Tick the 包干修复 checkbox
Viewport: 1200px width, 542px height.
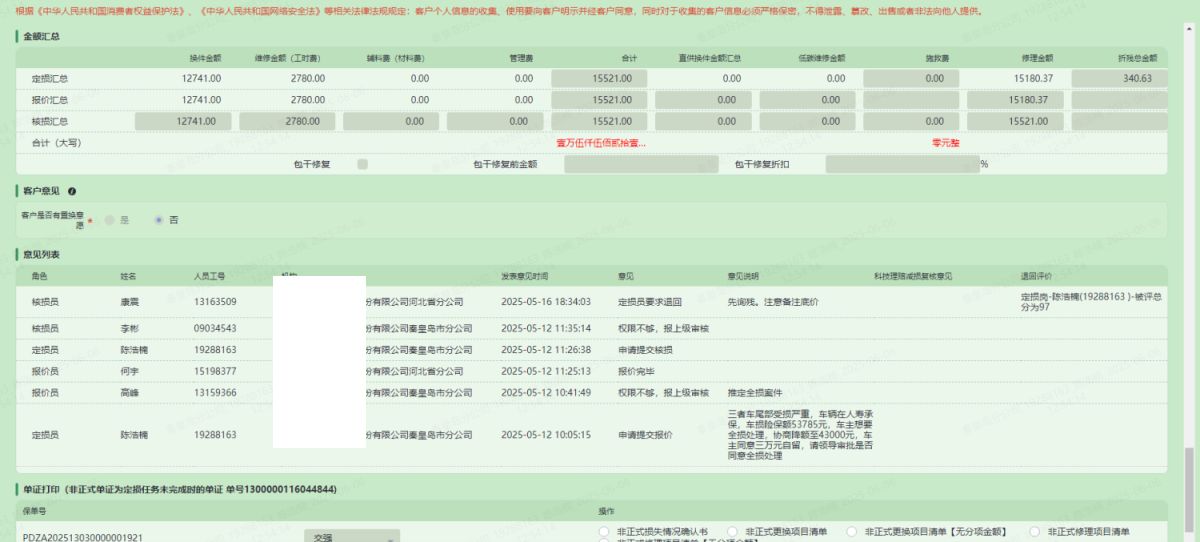[x=362, y=164]
